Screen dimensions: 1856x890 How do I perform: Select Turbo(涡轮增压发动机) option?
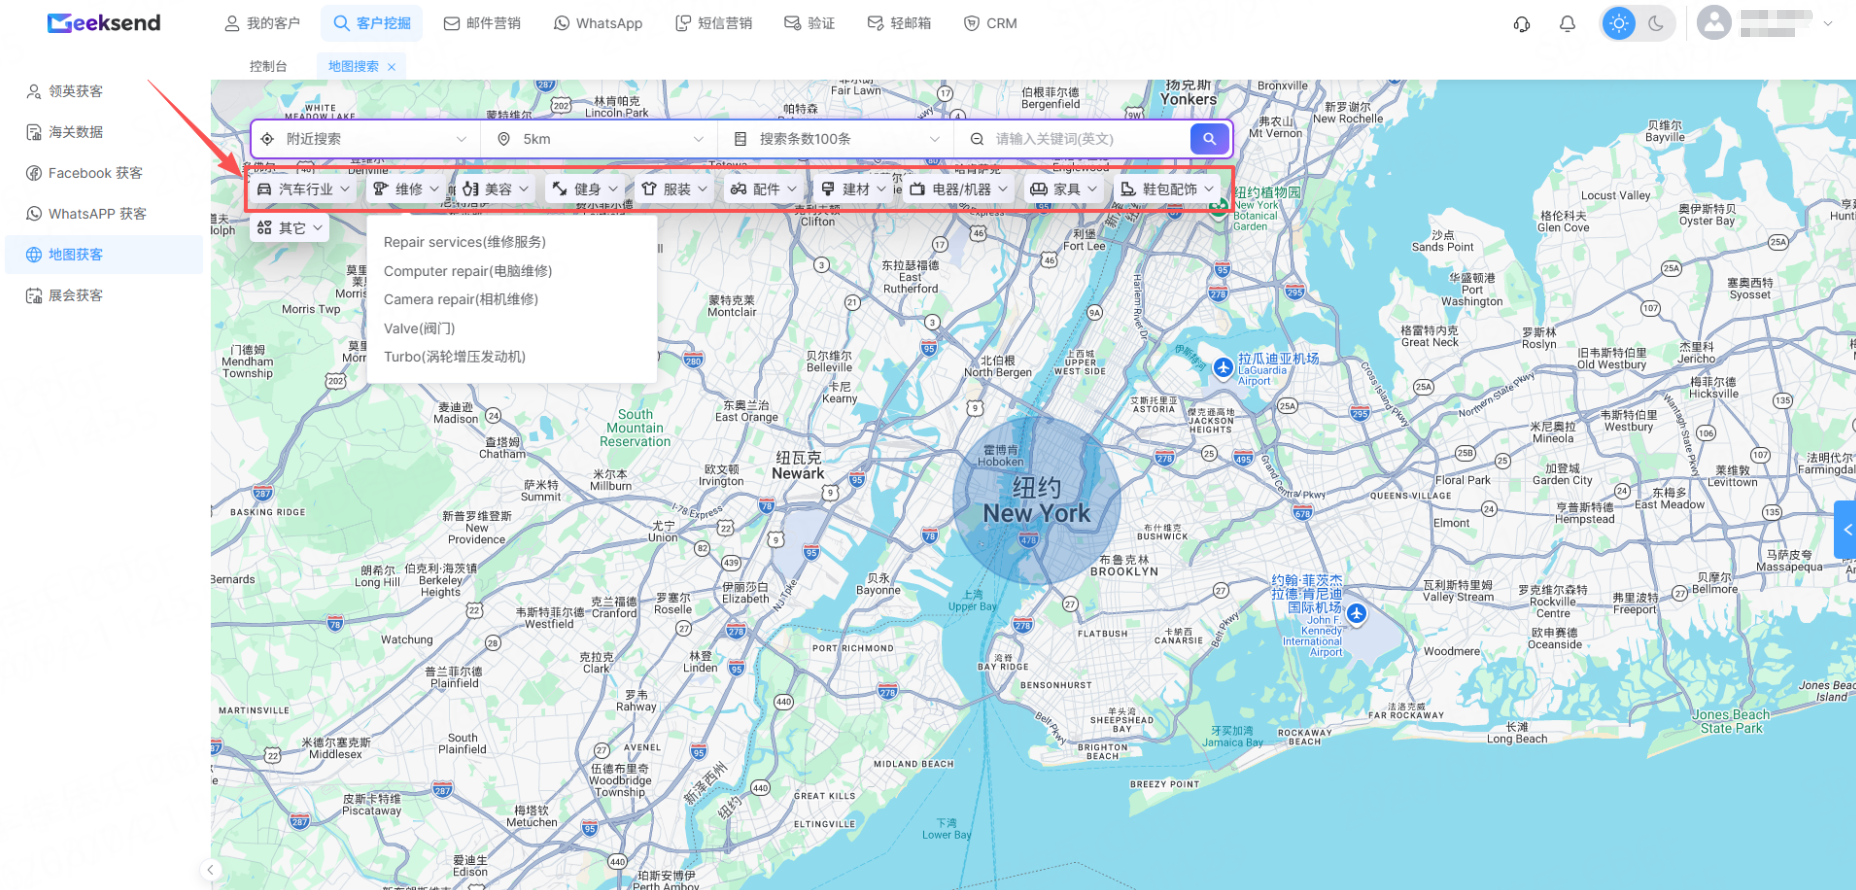click(512, 356)
